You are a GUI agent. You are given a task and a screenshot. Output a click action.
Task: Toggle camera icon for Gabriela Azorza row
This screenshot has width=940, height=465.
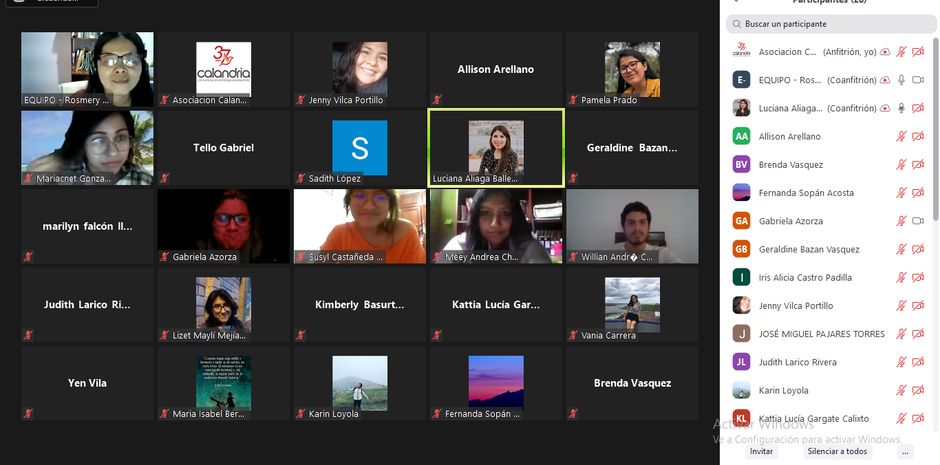(918, 221)
